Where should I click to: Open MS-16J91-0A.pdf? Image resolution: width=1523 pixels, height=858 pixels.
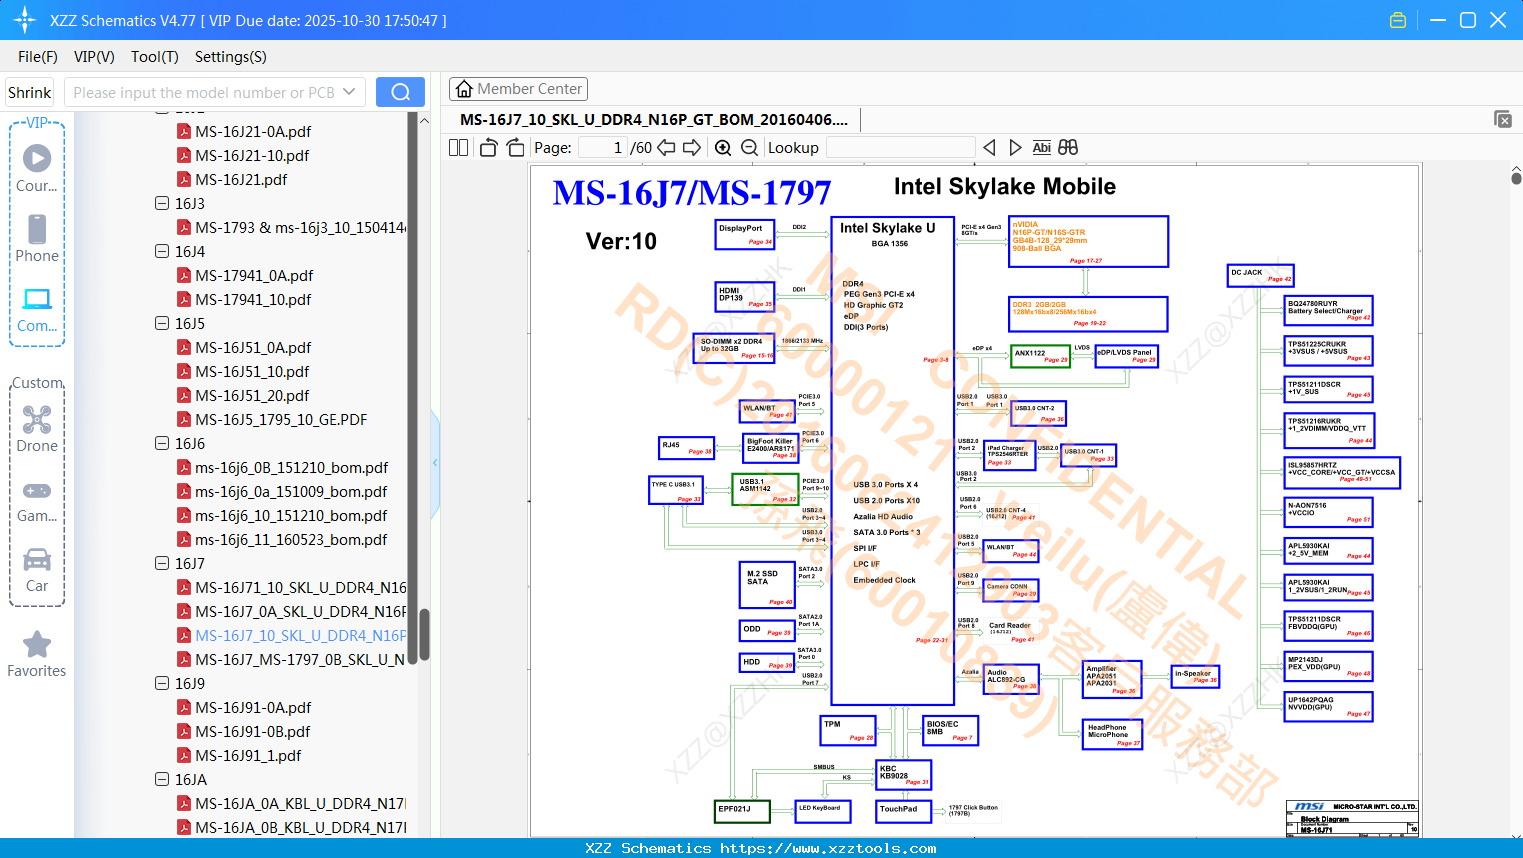coord(253,707)
